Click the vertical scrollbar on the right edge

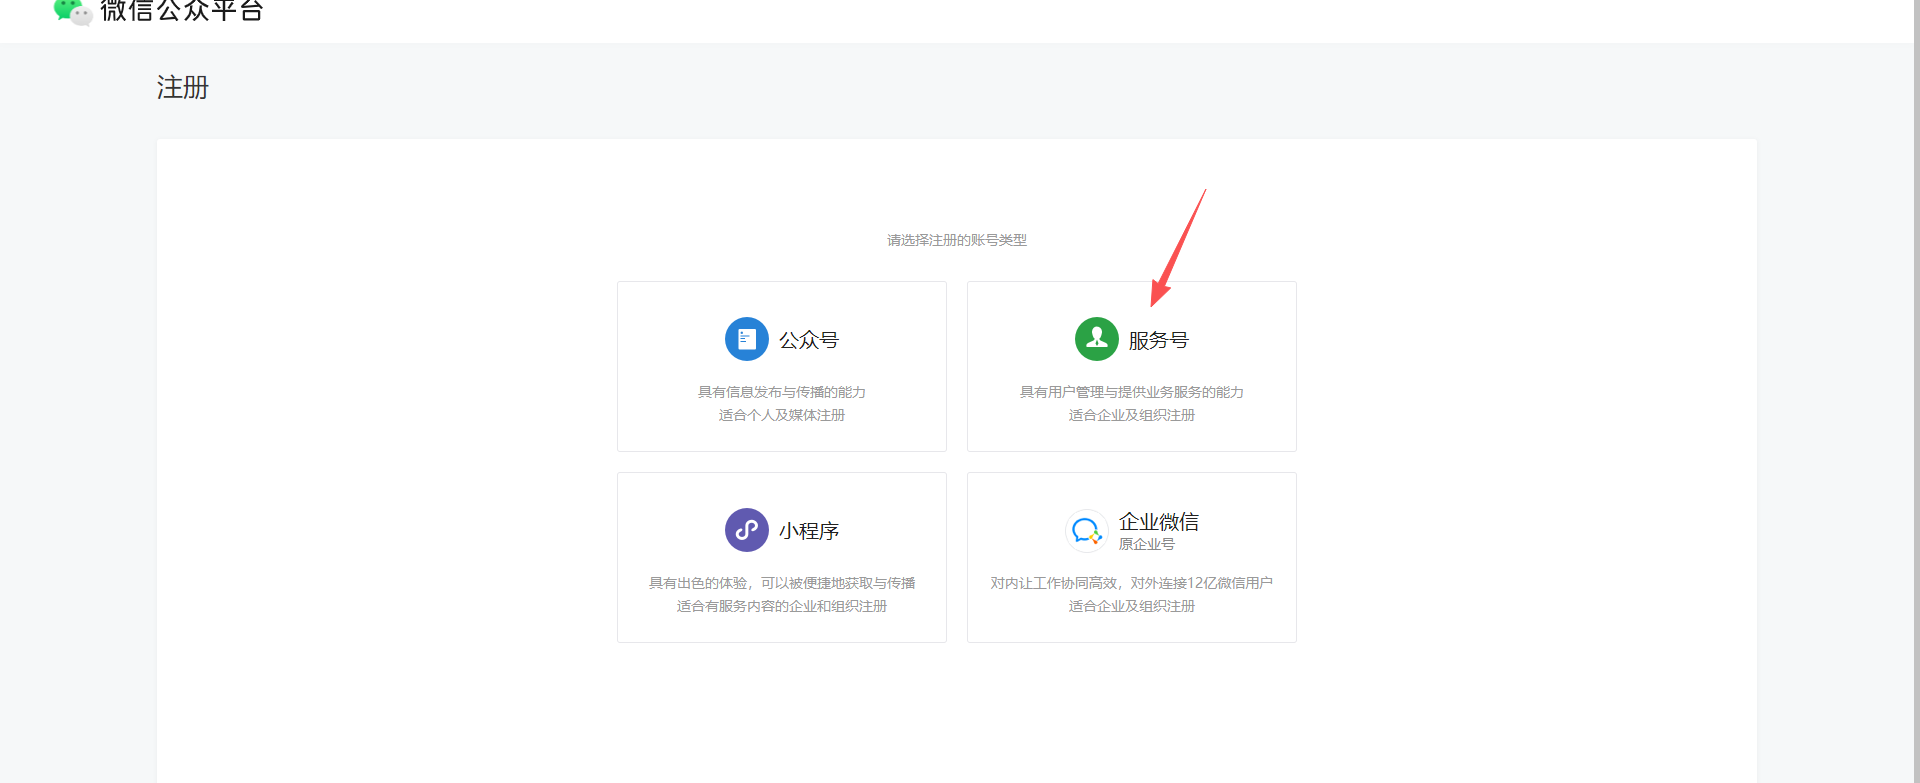click(1915, 400)
